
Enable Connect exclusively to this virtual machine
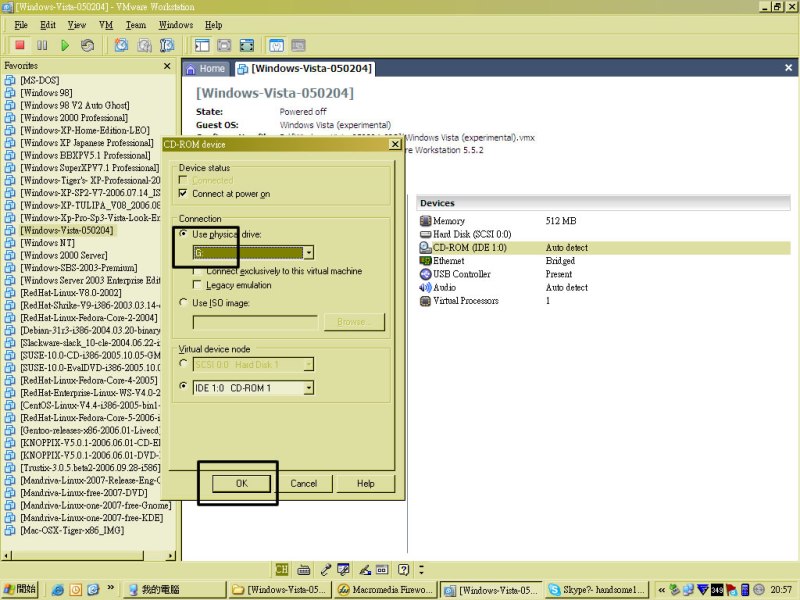(197, 271)
